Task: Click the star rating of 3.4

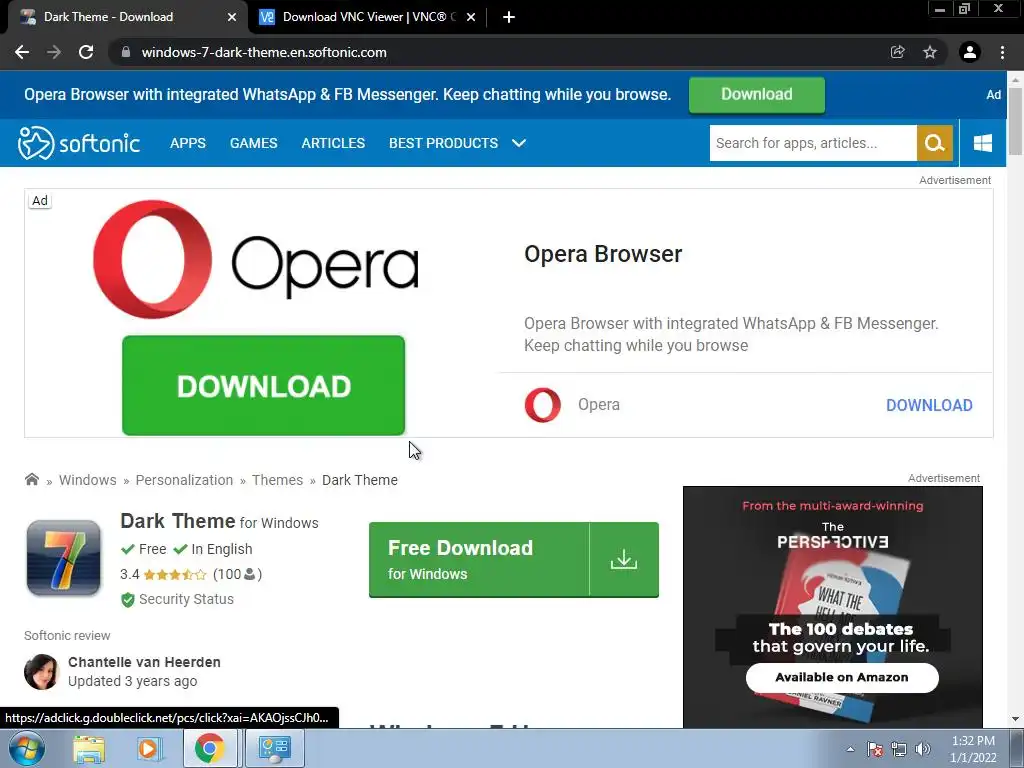Action: [174, 575]
